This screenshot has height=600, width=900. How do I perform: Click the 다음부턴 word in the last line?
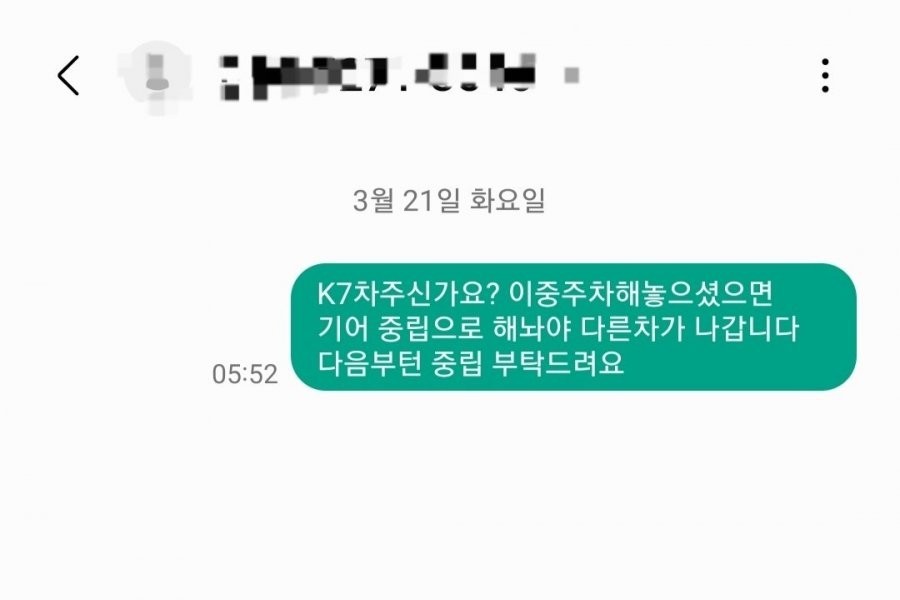pos(370,363)
